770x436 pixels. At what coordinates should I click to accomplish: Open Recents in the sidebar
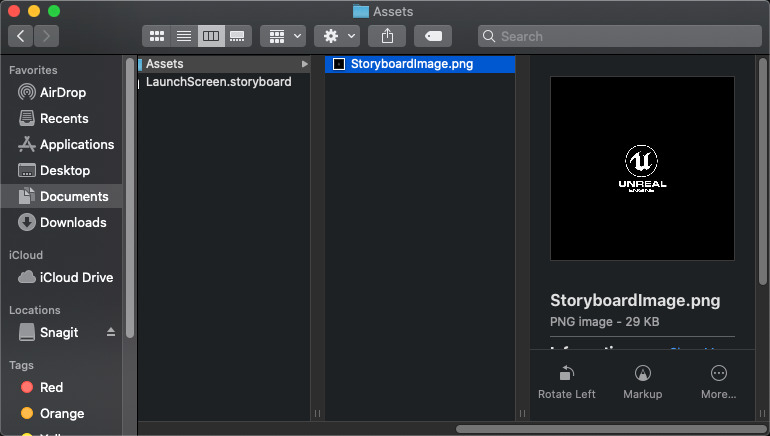click(x=61, y=118)
